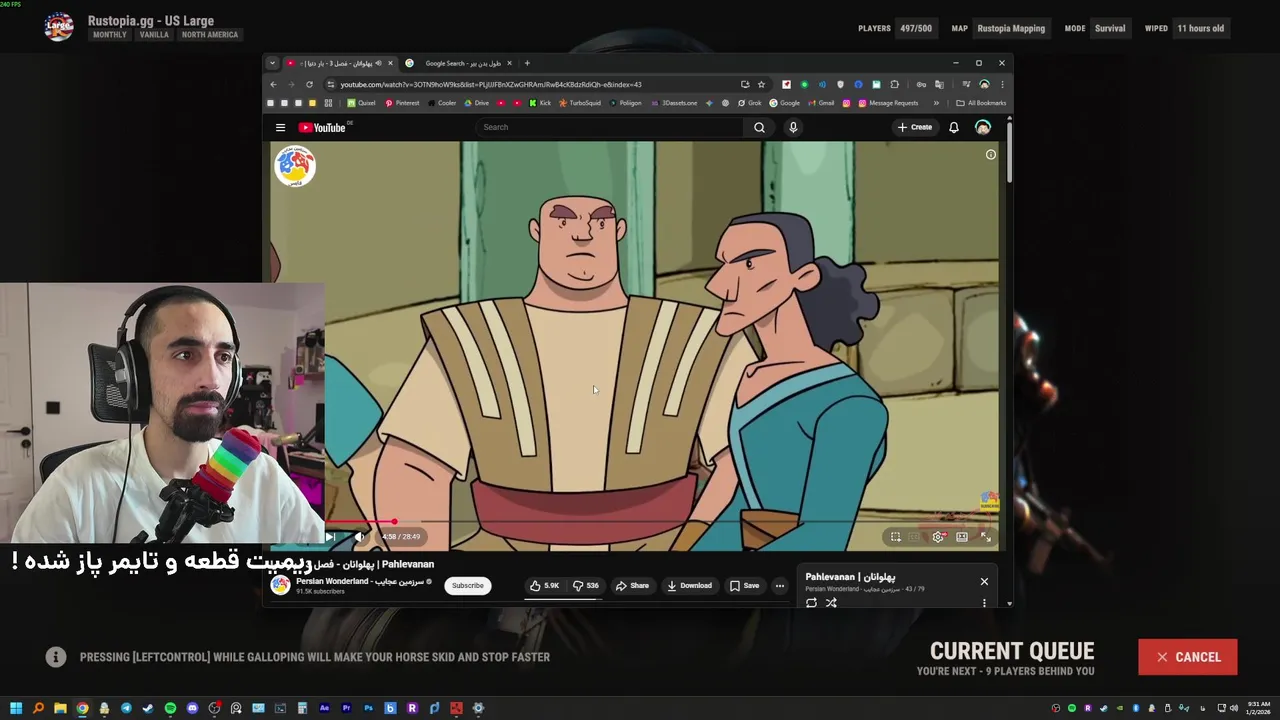Open the TurboSquid bookmark
The width and height of the screenshot is (1280, 720).
(580, 103)
